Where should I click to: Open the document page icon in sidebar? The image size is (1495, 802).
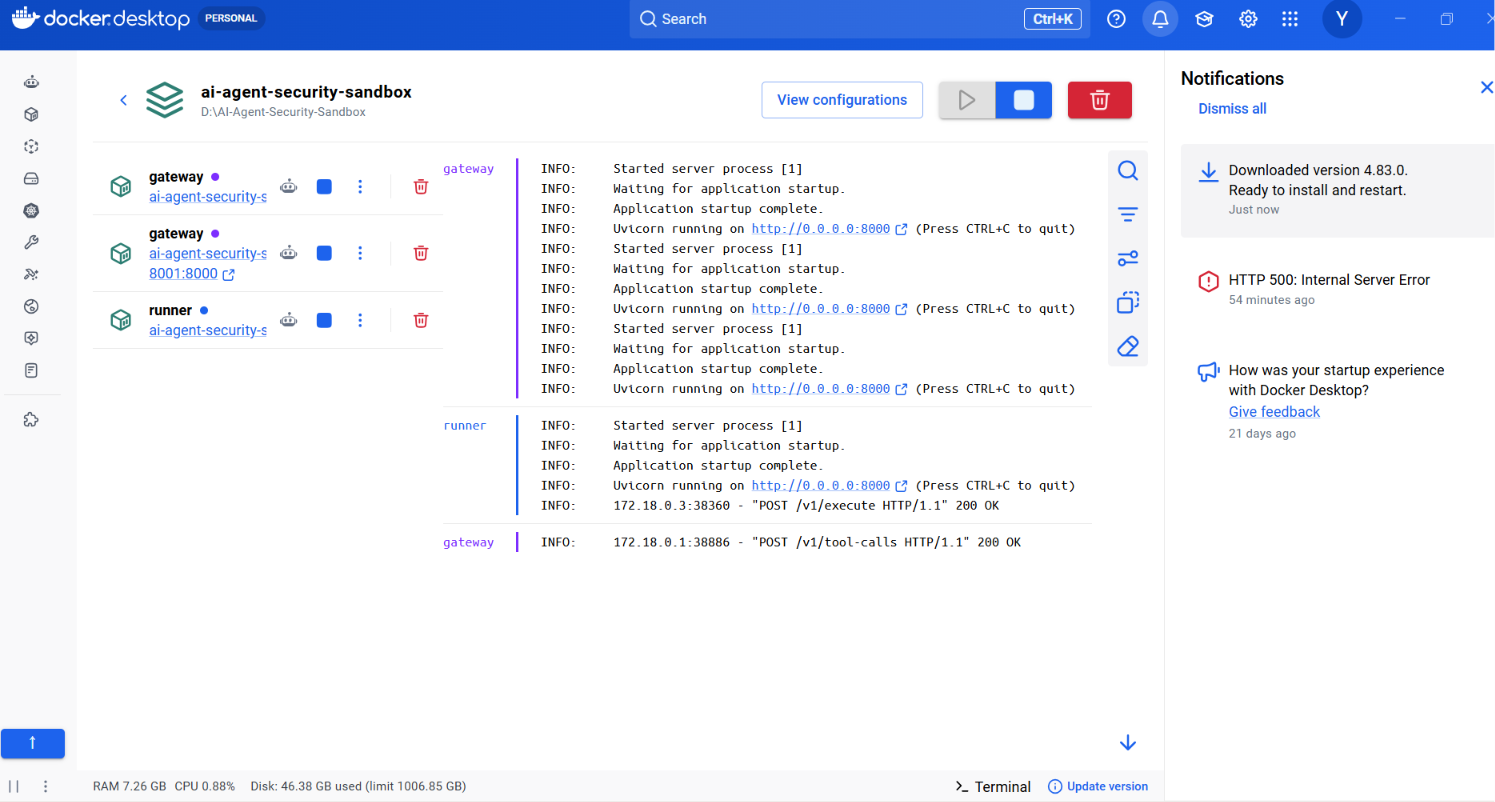click(31, 370)
